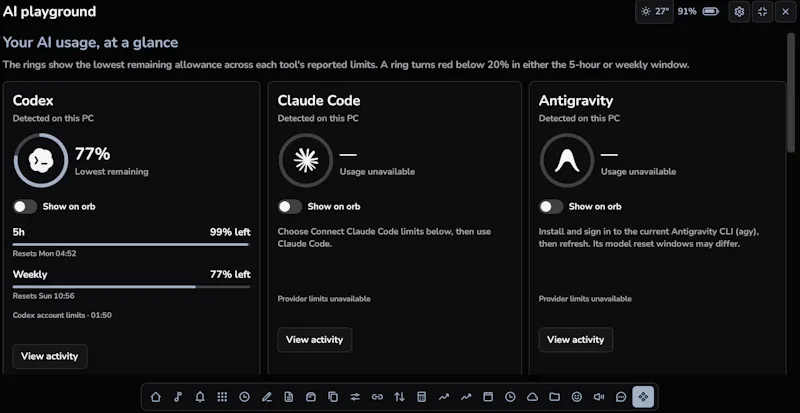
Task: Open the copy clipboard icon in the dock
Action: [x=333, y=397]
